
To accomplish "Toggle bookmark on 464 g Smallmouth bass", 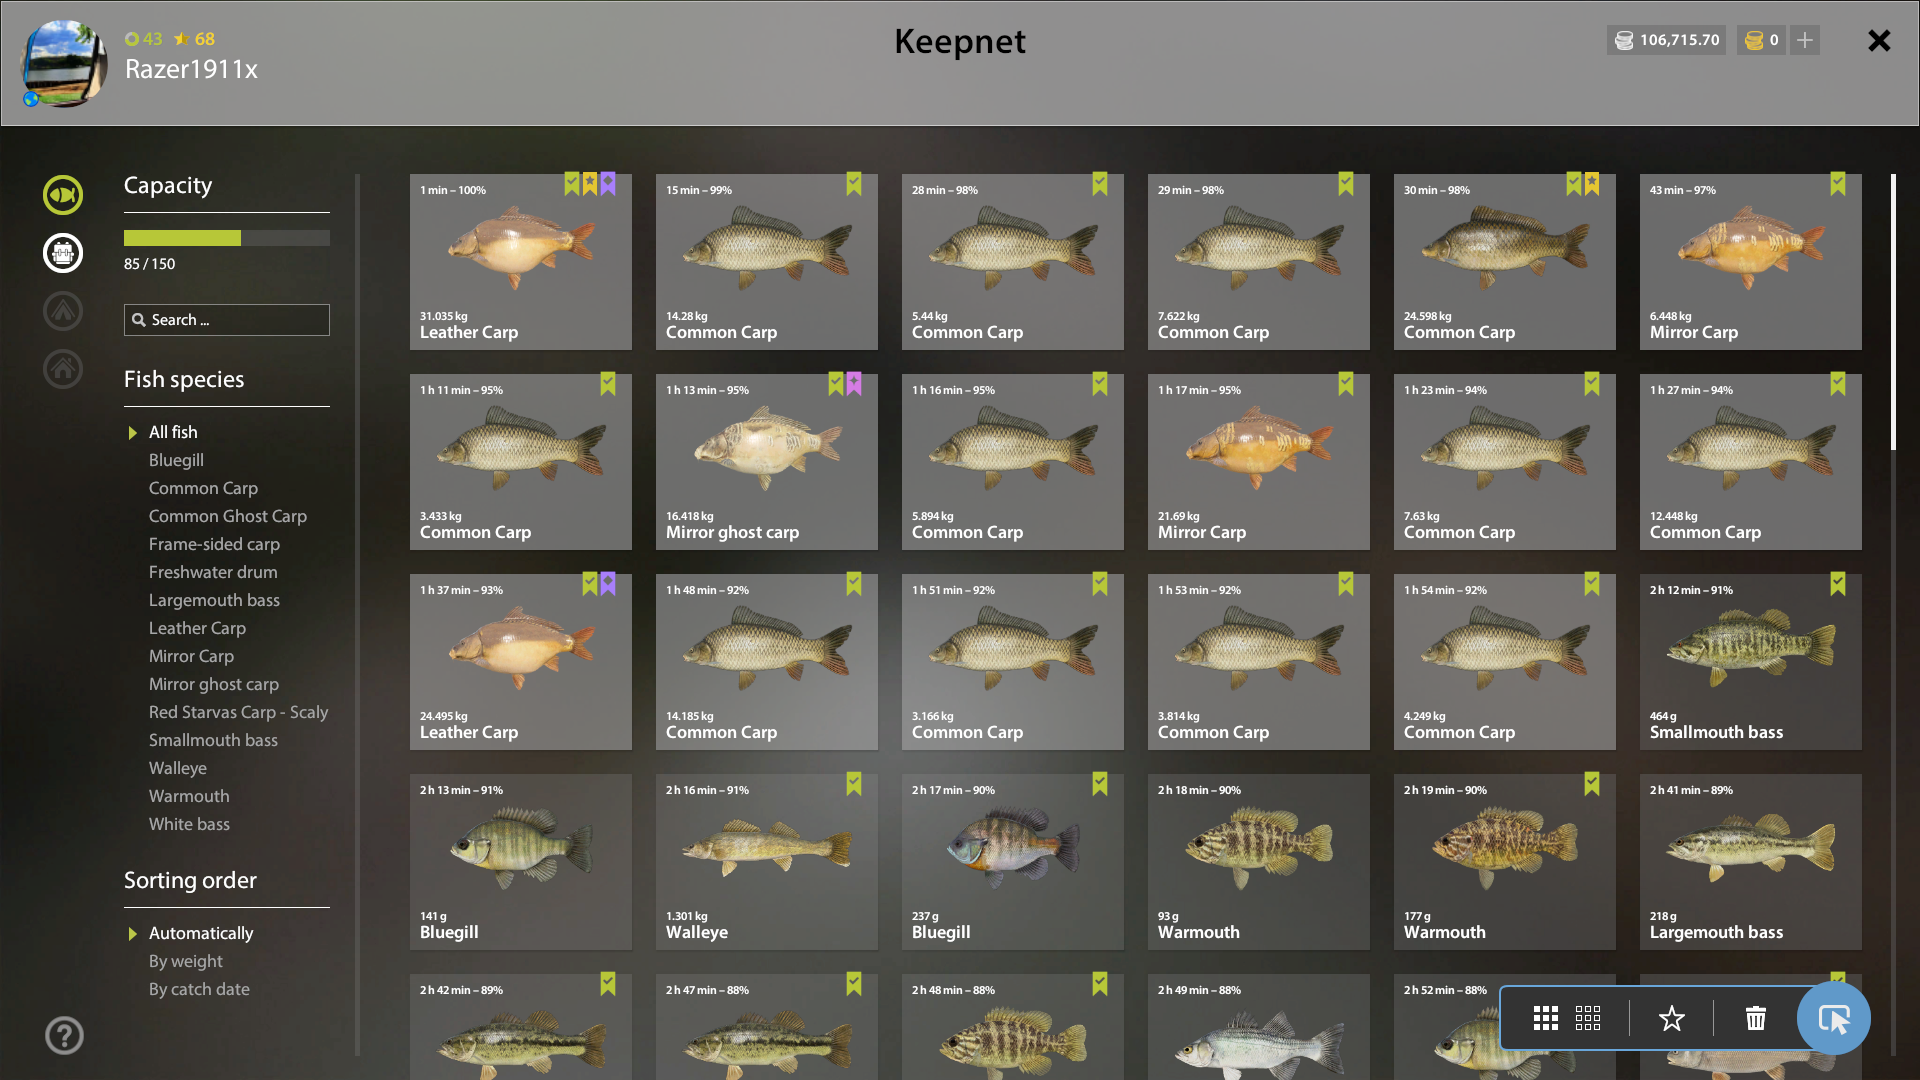I will coord(1838,583).
